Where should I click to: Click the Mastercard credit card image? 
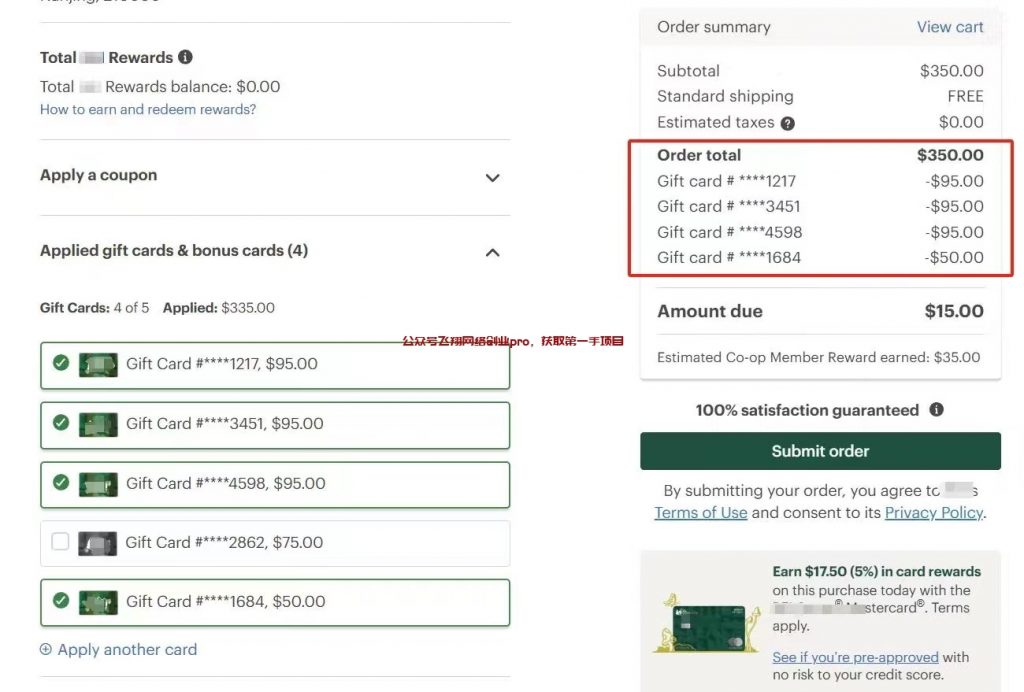pyautogui.click(x=714, y=628)
